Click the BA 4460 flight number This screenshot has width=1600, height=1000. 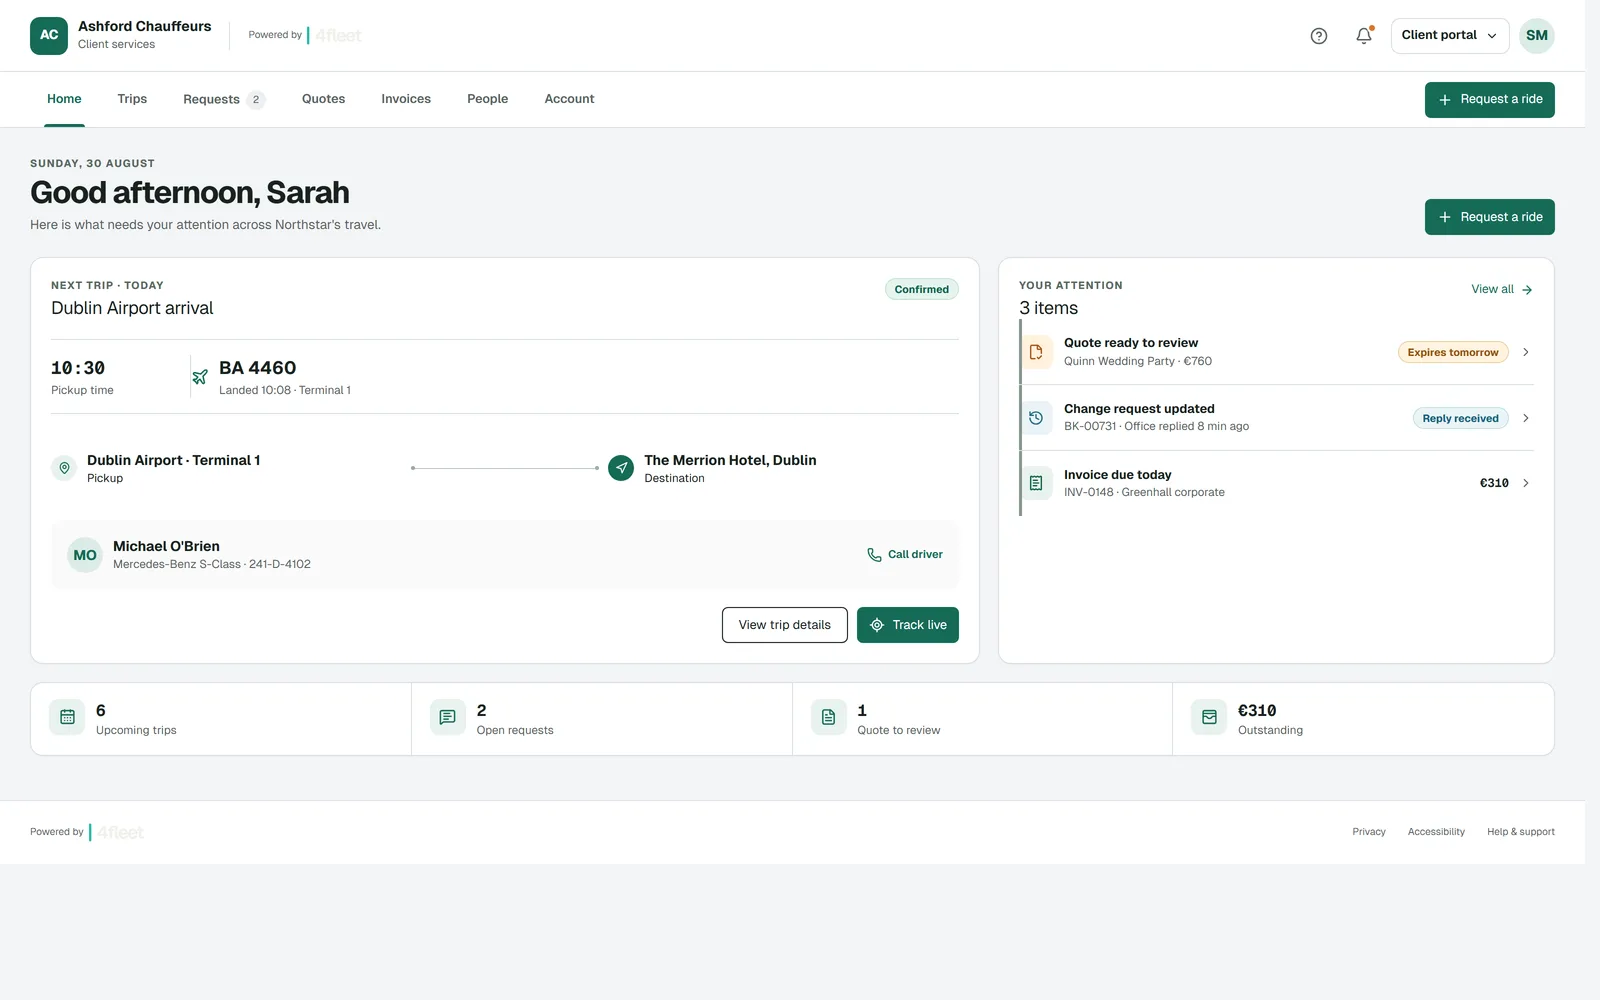[x=258, y=368]
